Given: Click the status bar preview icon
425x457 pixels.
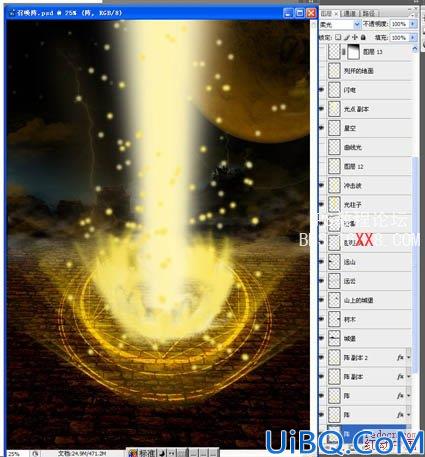Looking at the screenshot, I should [x=36, y=453].
